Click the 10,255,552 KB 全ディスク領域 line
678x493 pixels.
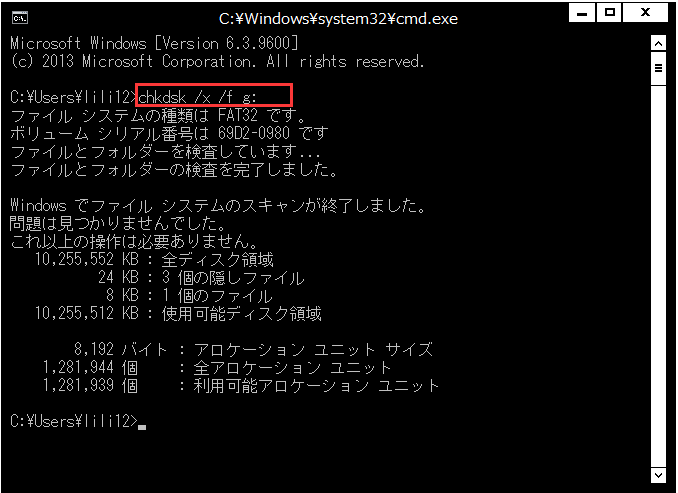tap(154, 259)
